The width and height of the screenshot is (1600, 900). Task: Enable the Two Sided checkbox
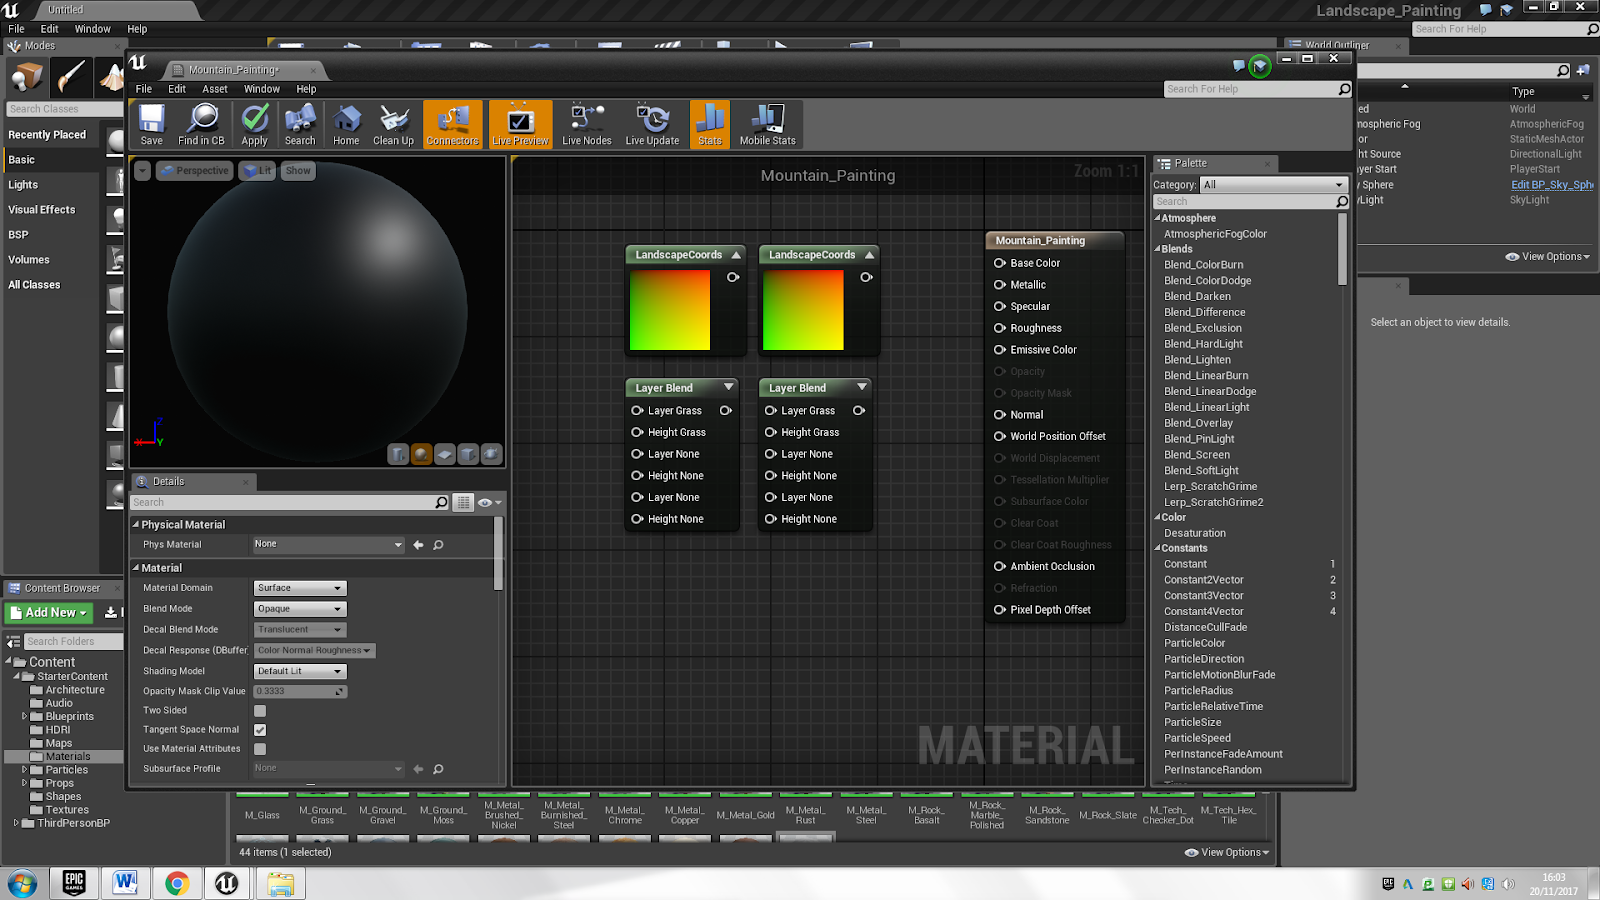pyautogui.click(x=260, y=711)
